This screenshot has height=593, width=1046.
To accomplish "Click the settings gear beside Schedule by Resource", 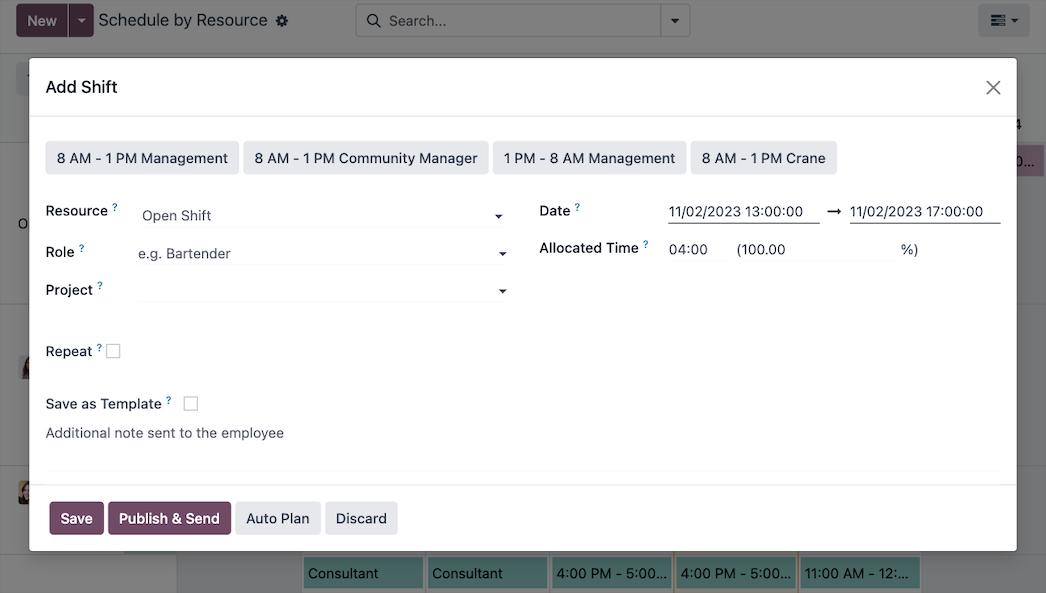I will 282,21.
